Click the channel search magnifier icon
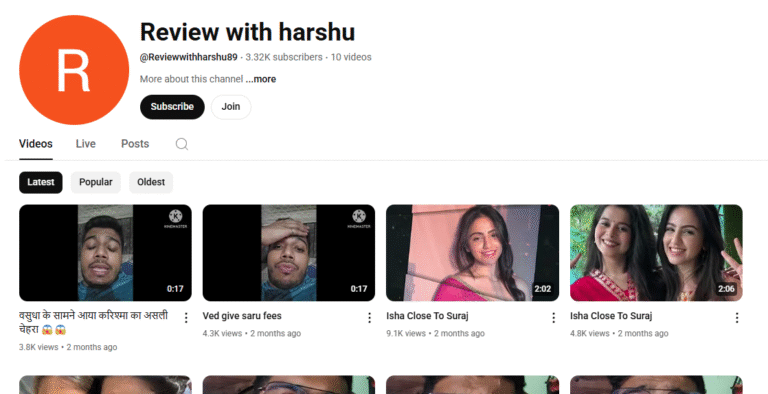This screenshot has width=768, height=394. pos(182,144)
